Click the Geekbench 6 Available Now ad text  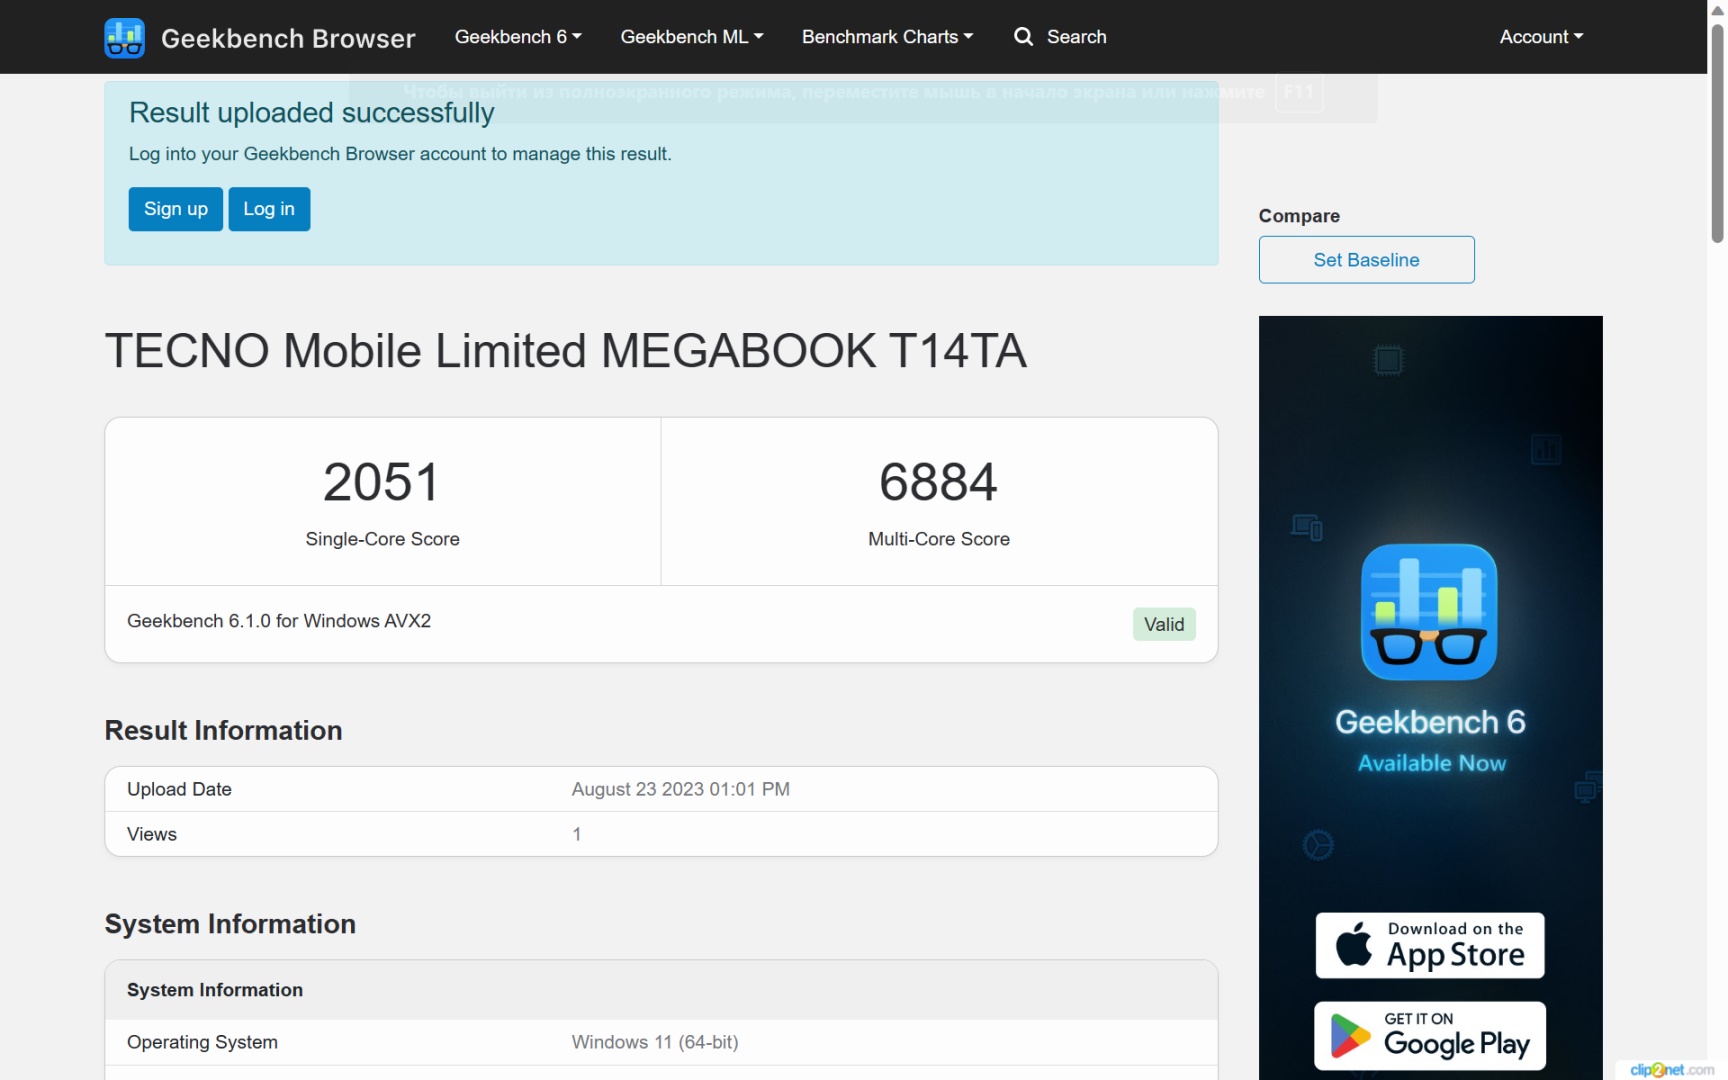pos(1431,740)
